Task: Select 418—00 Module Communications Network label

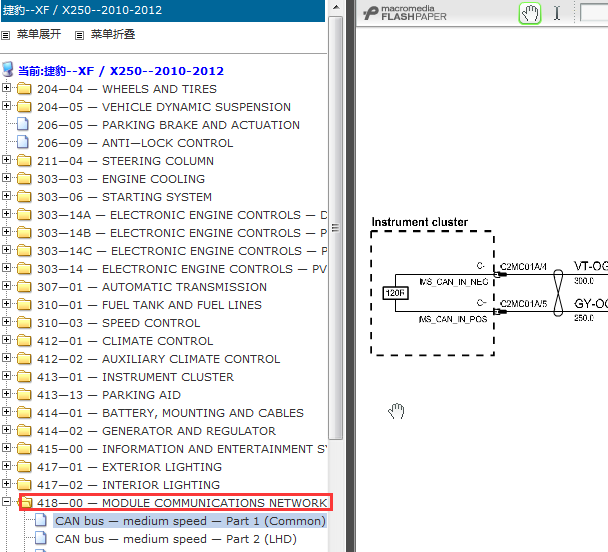Action: [182, 503]
